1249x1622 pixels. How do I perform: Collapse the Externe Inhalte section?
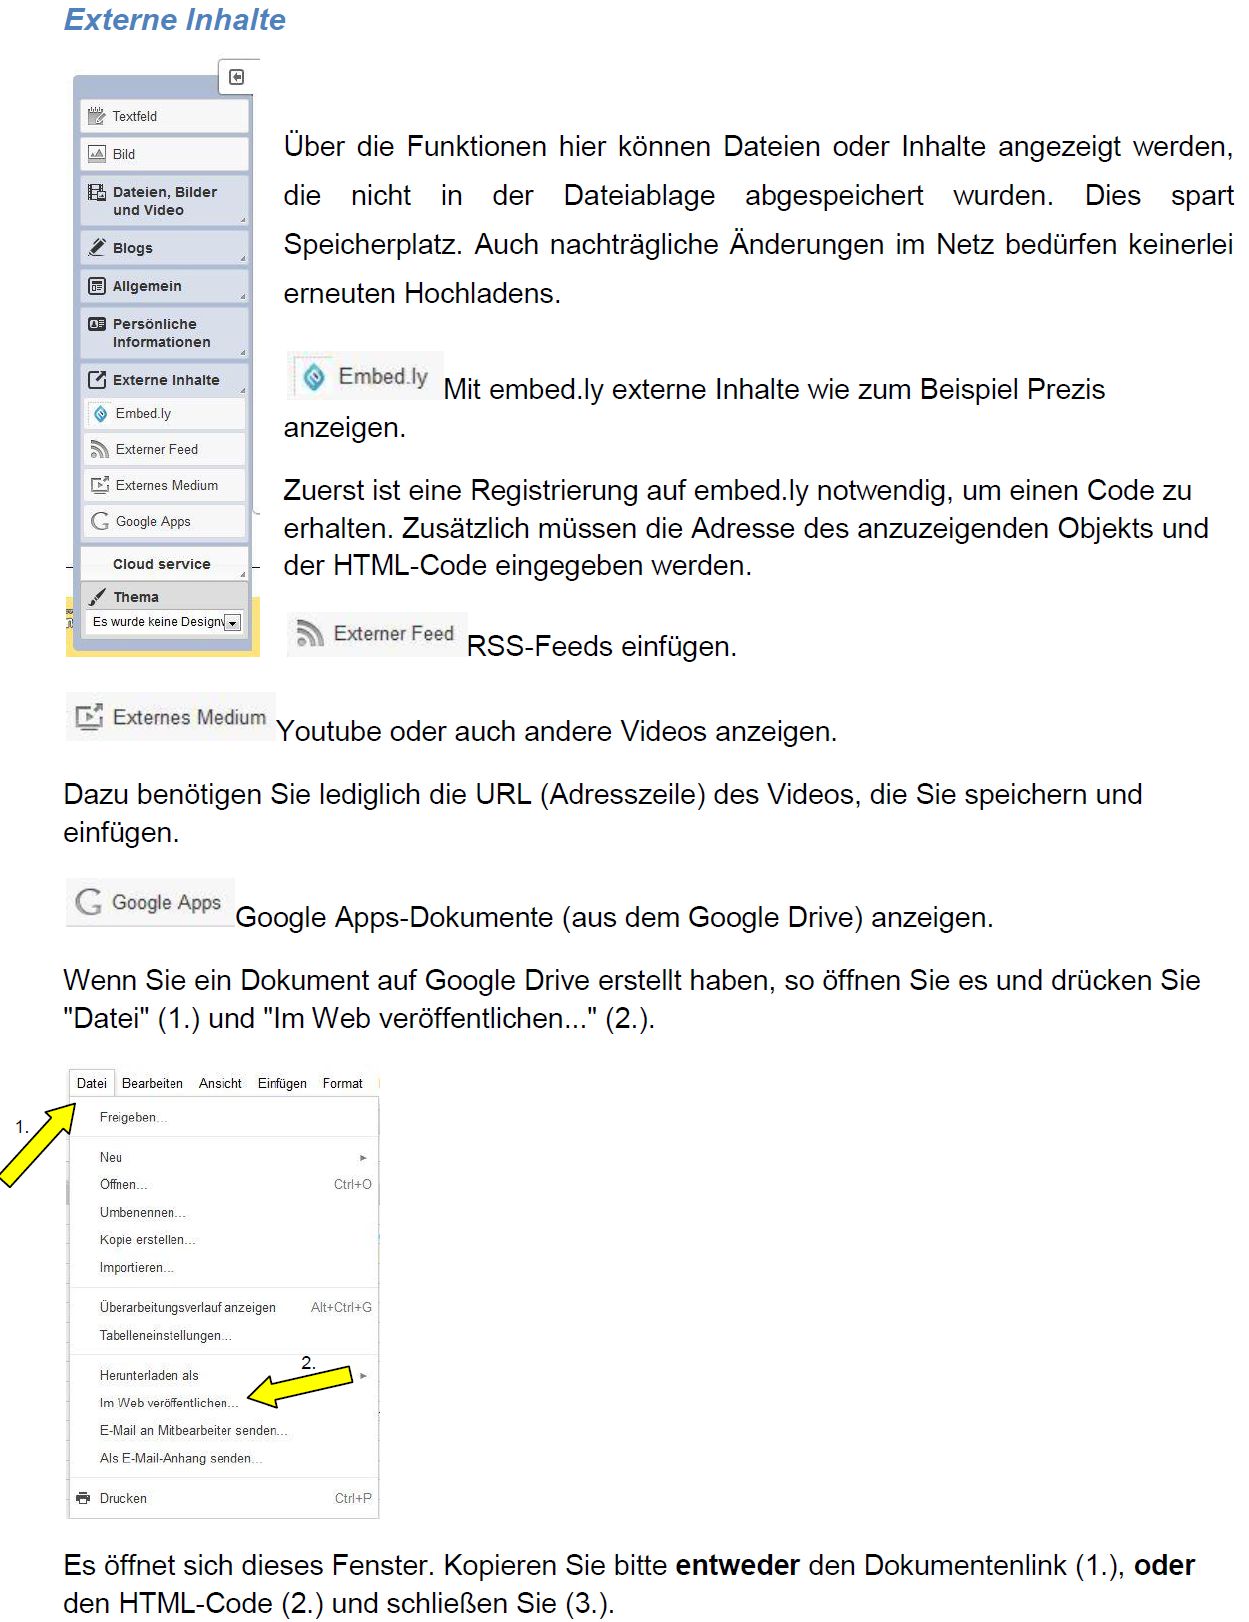point(164,380)
